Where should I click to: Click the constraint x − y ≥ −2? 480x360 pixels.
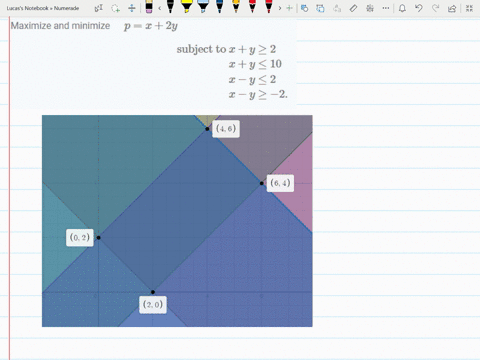click(258, 94)
